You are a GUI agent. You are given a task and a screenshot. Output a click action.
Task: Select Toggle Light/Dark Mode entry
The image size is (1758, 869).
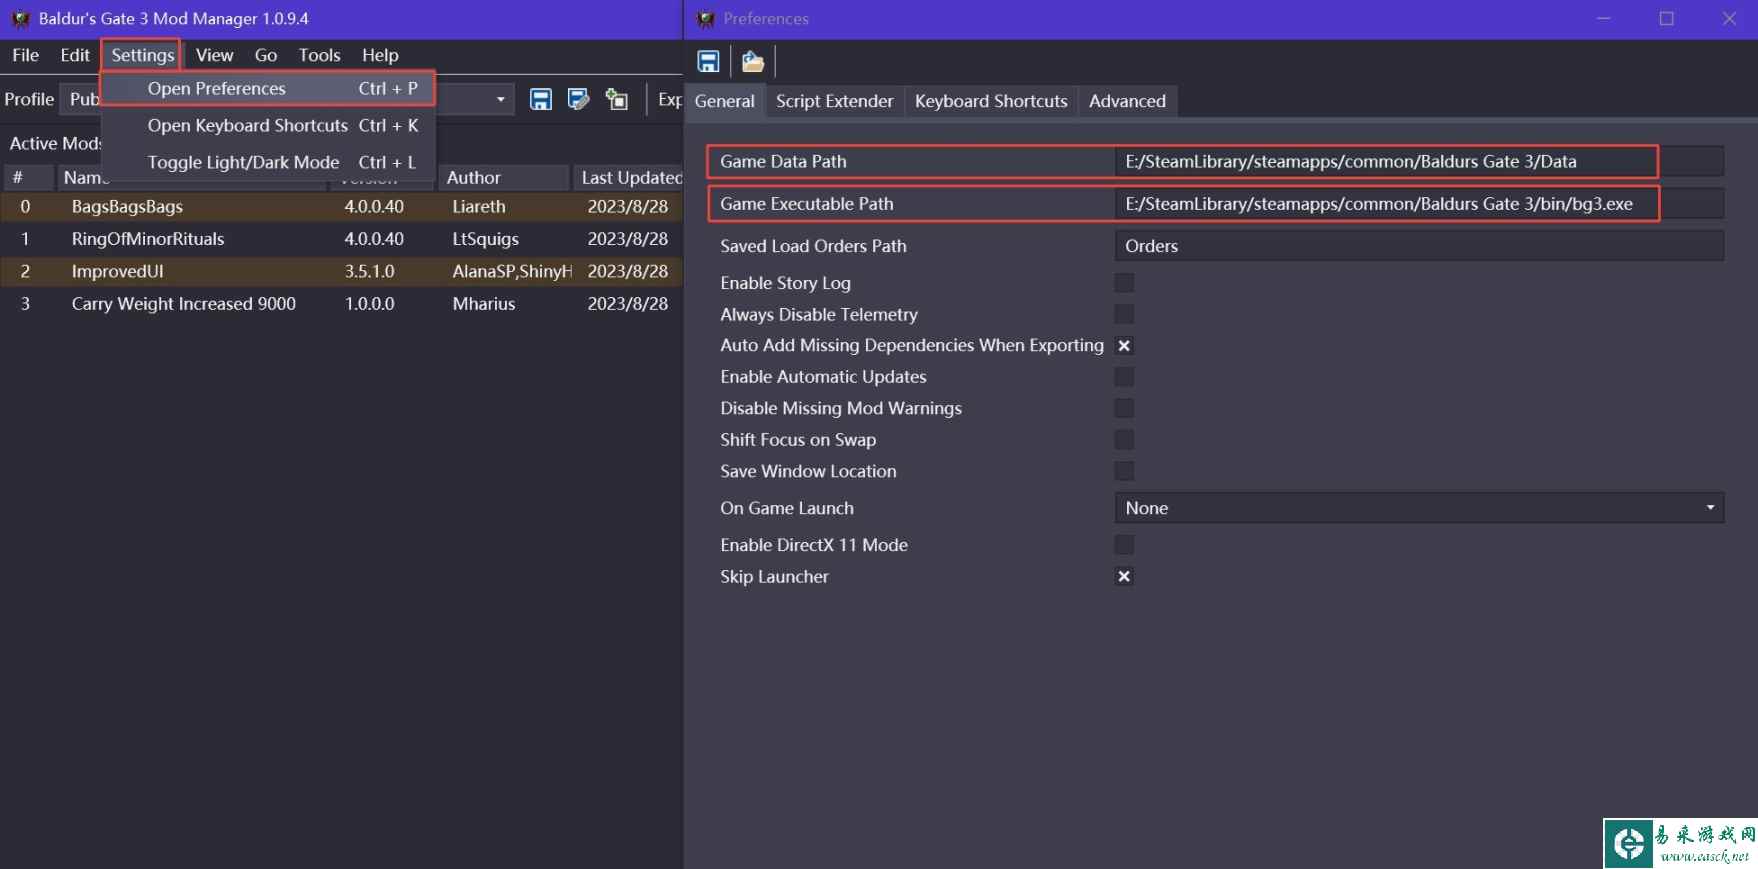click(x=268, y=162)
